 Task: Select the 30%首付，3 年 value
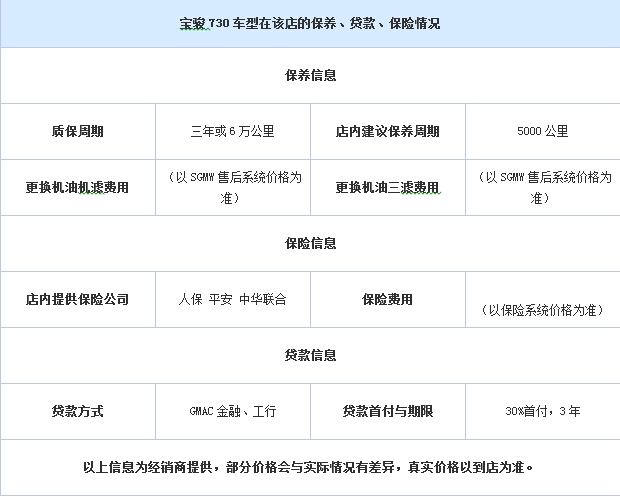point(542,411)
